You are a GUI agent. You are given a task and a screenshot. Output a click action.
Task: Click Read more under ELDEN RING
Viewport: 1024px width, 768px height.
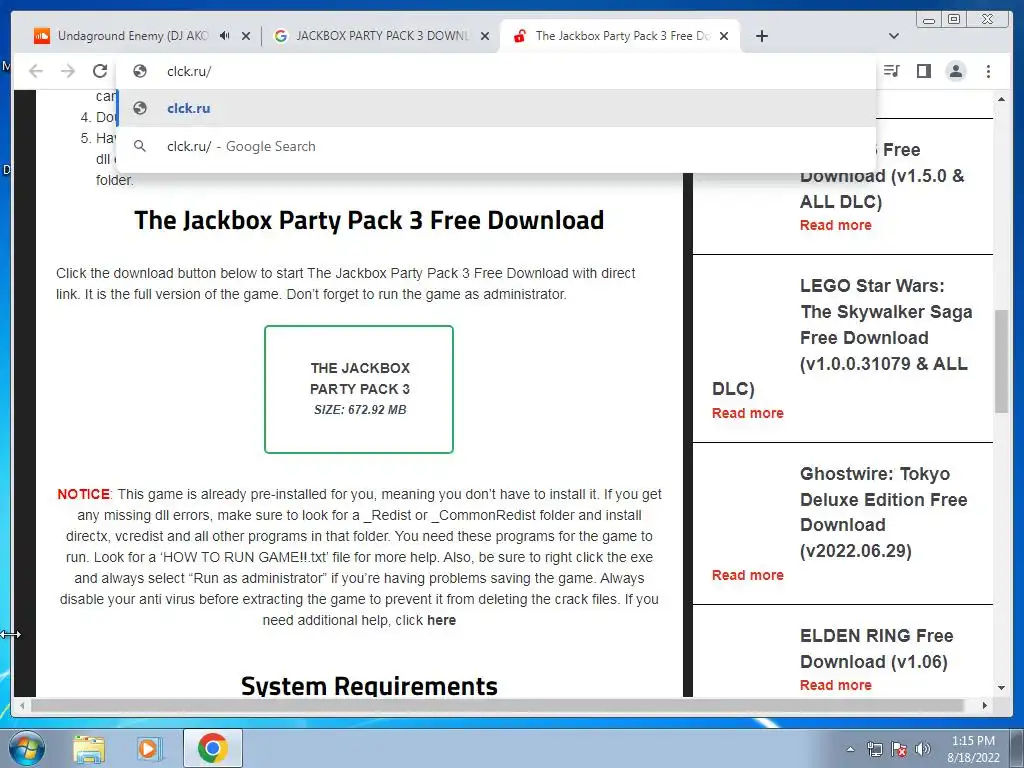click(x=836, y=685)
